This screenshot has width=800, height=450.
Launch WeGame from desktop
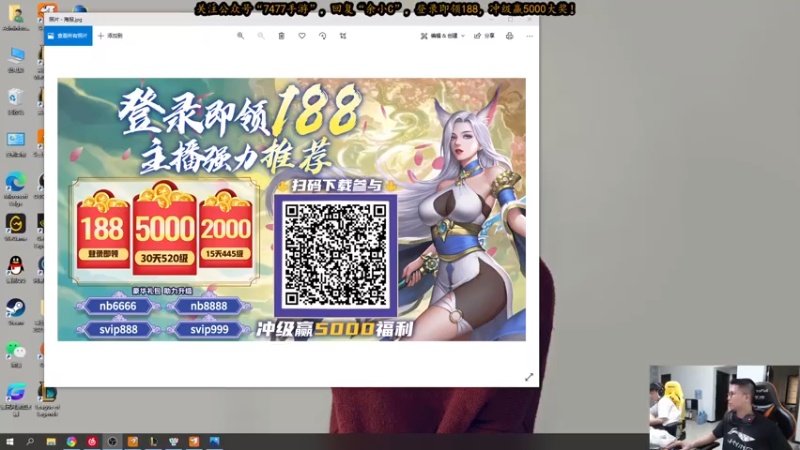click(16, 228)
